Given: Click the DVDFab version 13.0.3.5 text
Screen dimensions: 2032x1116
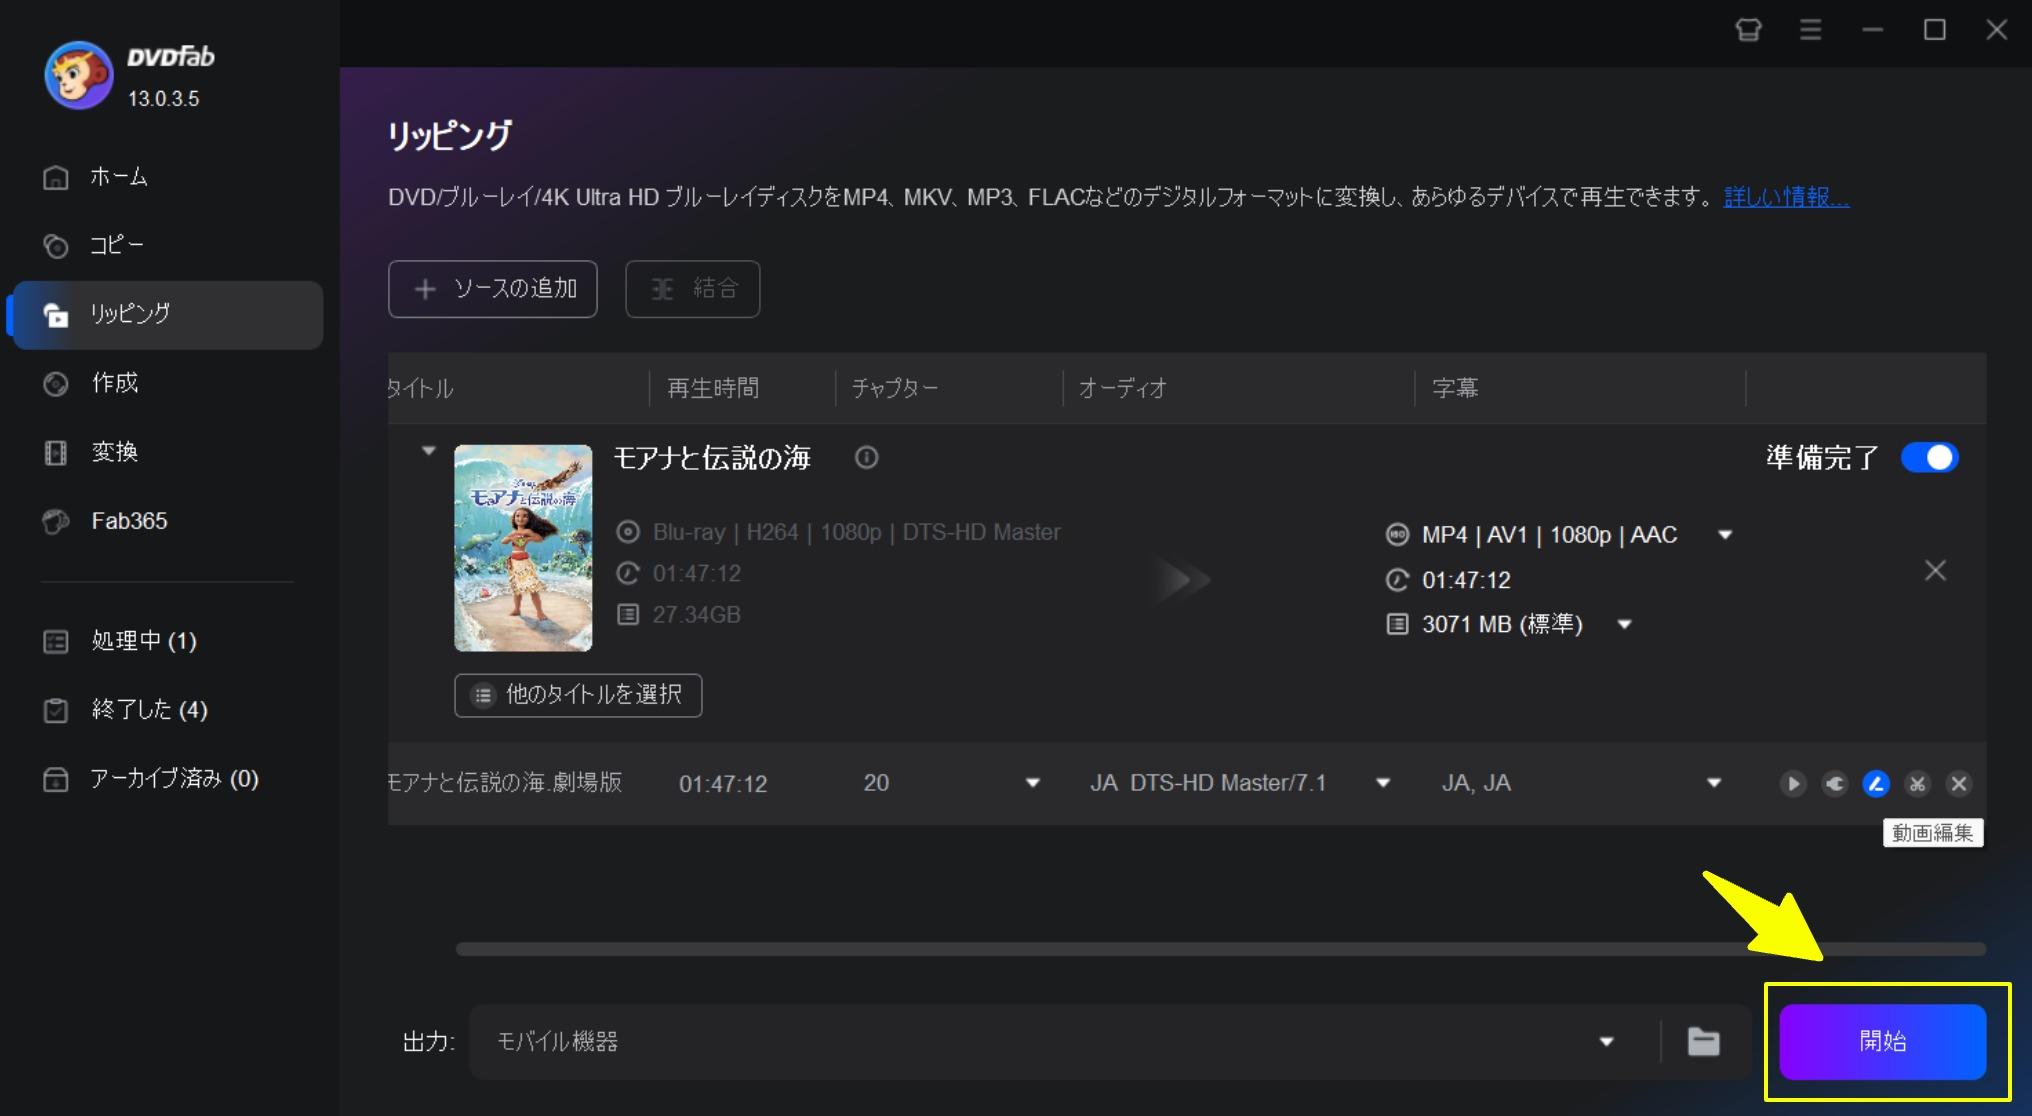Looking at the screenshot, I should (163, 99).
